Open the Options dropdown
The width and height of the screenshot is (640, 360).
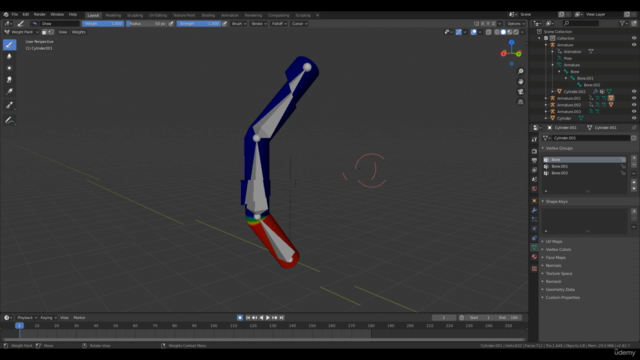tap(516, 24)
